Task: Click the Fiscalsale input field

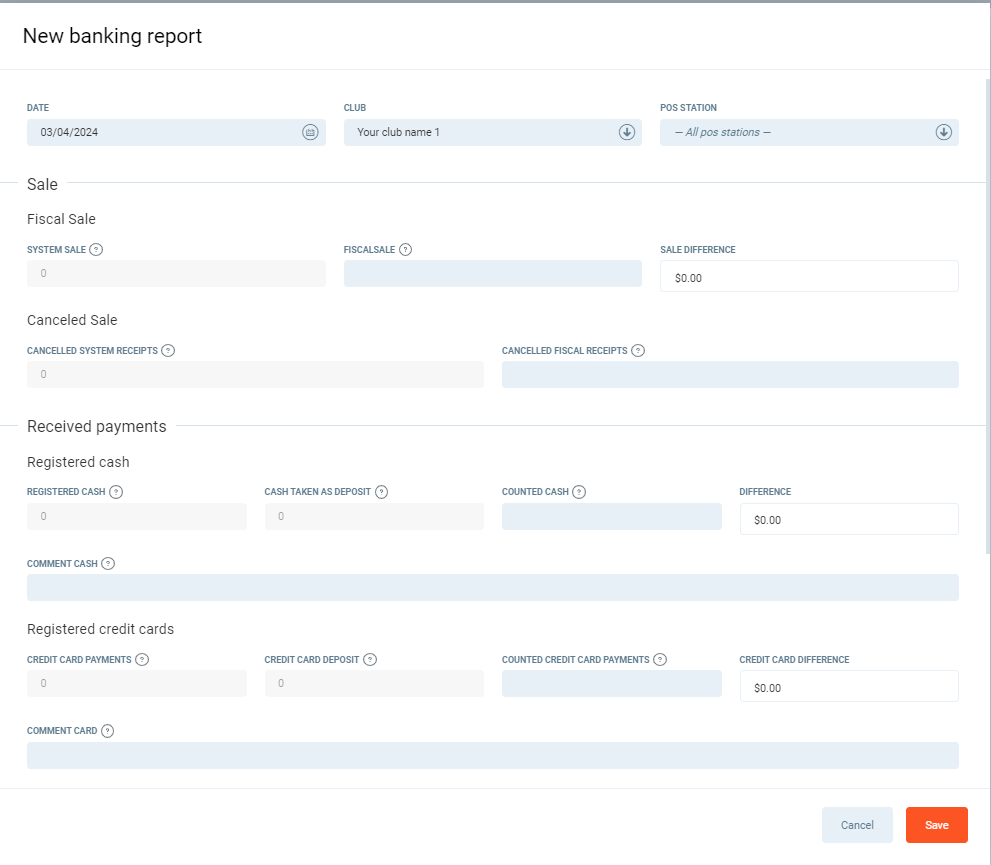Action: (492, 274)
